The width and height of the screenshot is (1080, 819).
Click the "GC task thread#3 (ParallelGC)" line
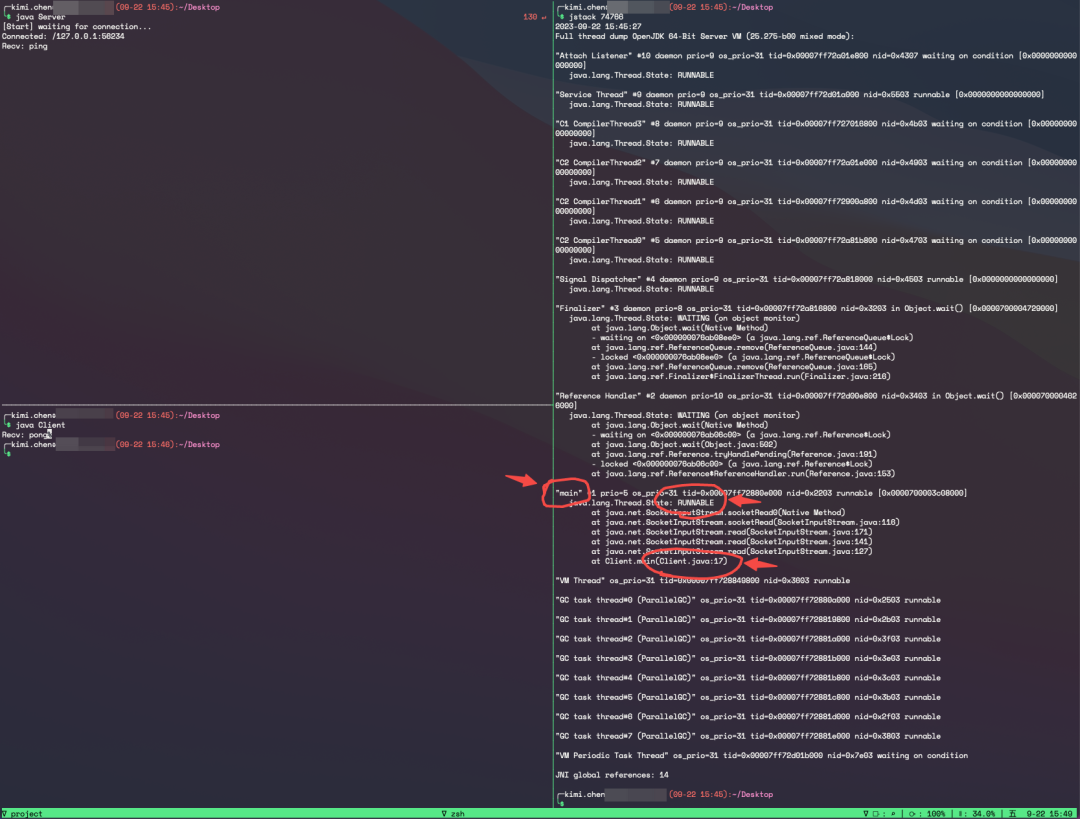(748, 658)
